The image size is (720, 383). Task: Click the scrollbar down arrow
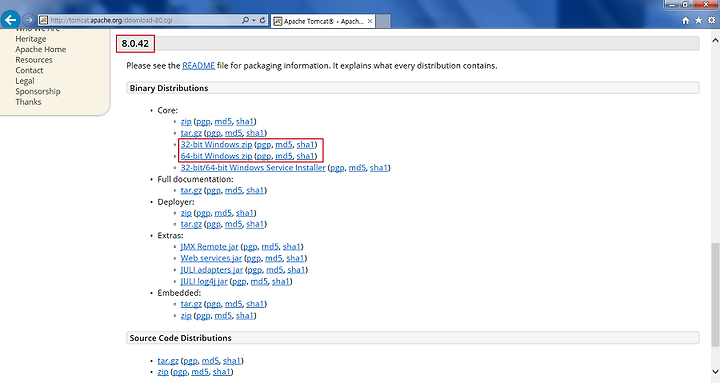tap(715, 372)
